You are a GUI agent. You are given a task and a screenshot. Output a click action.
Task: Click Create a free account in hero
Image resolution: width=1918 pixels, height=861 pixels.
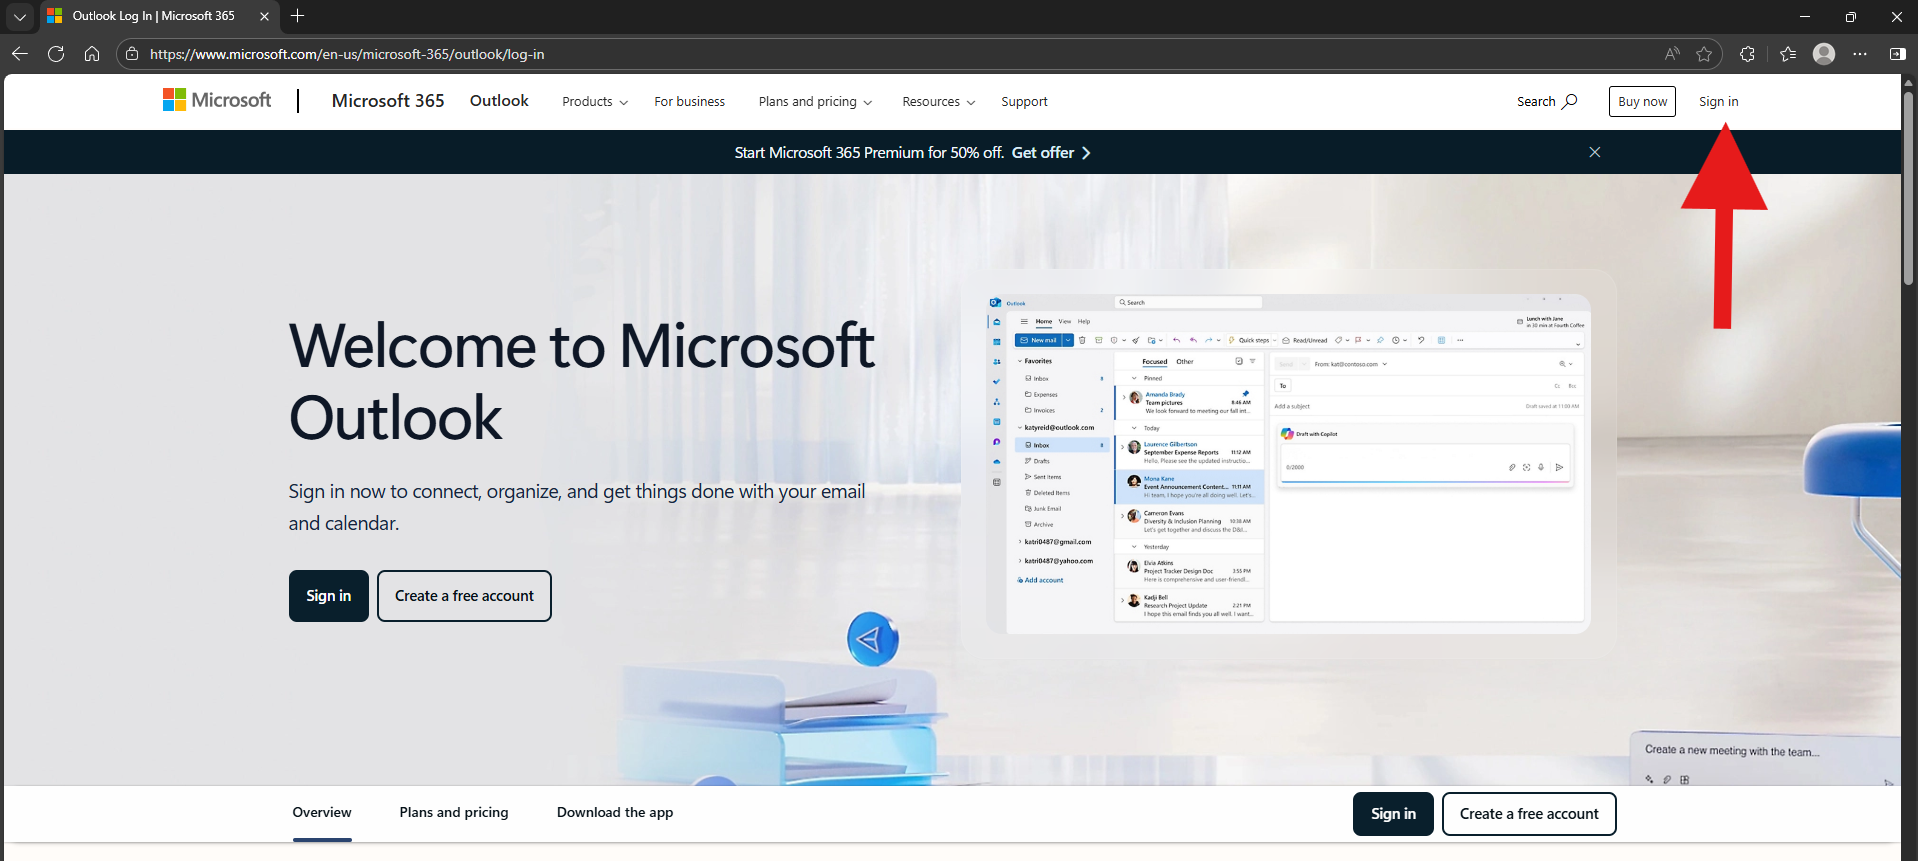[x=464, y=596]
